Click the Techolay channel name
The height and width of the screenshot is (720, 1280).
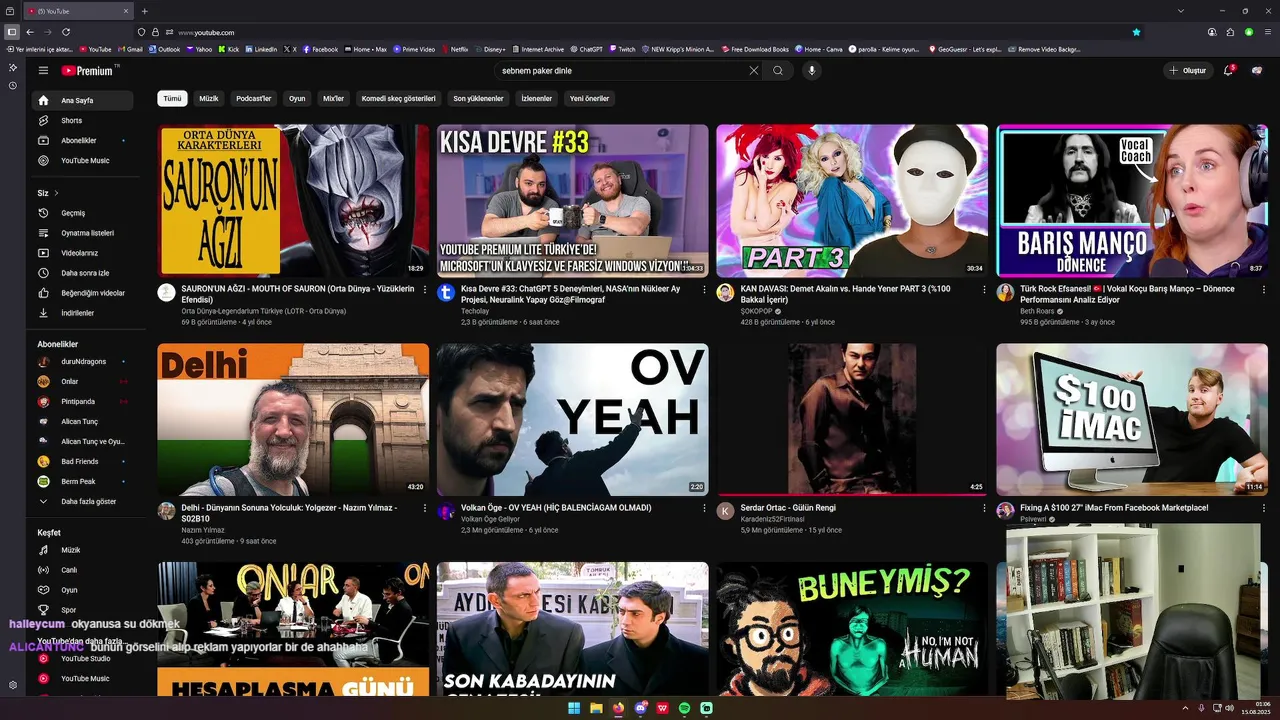coord(475,311)
